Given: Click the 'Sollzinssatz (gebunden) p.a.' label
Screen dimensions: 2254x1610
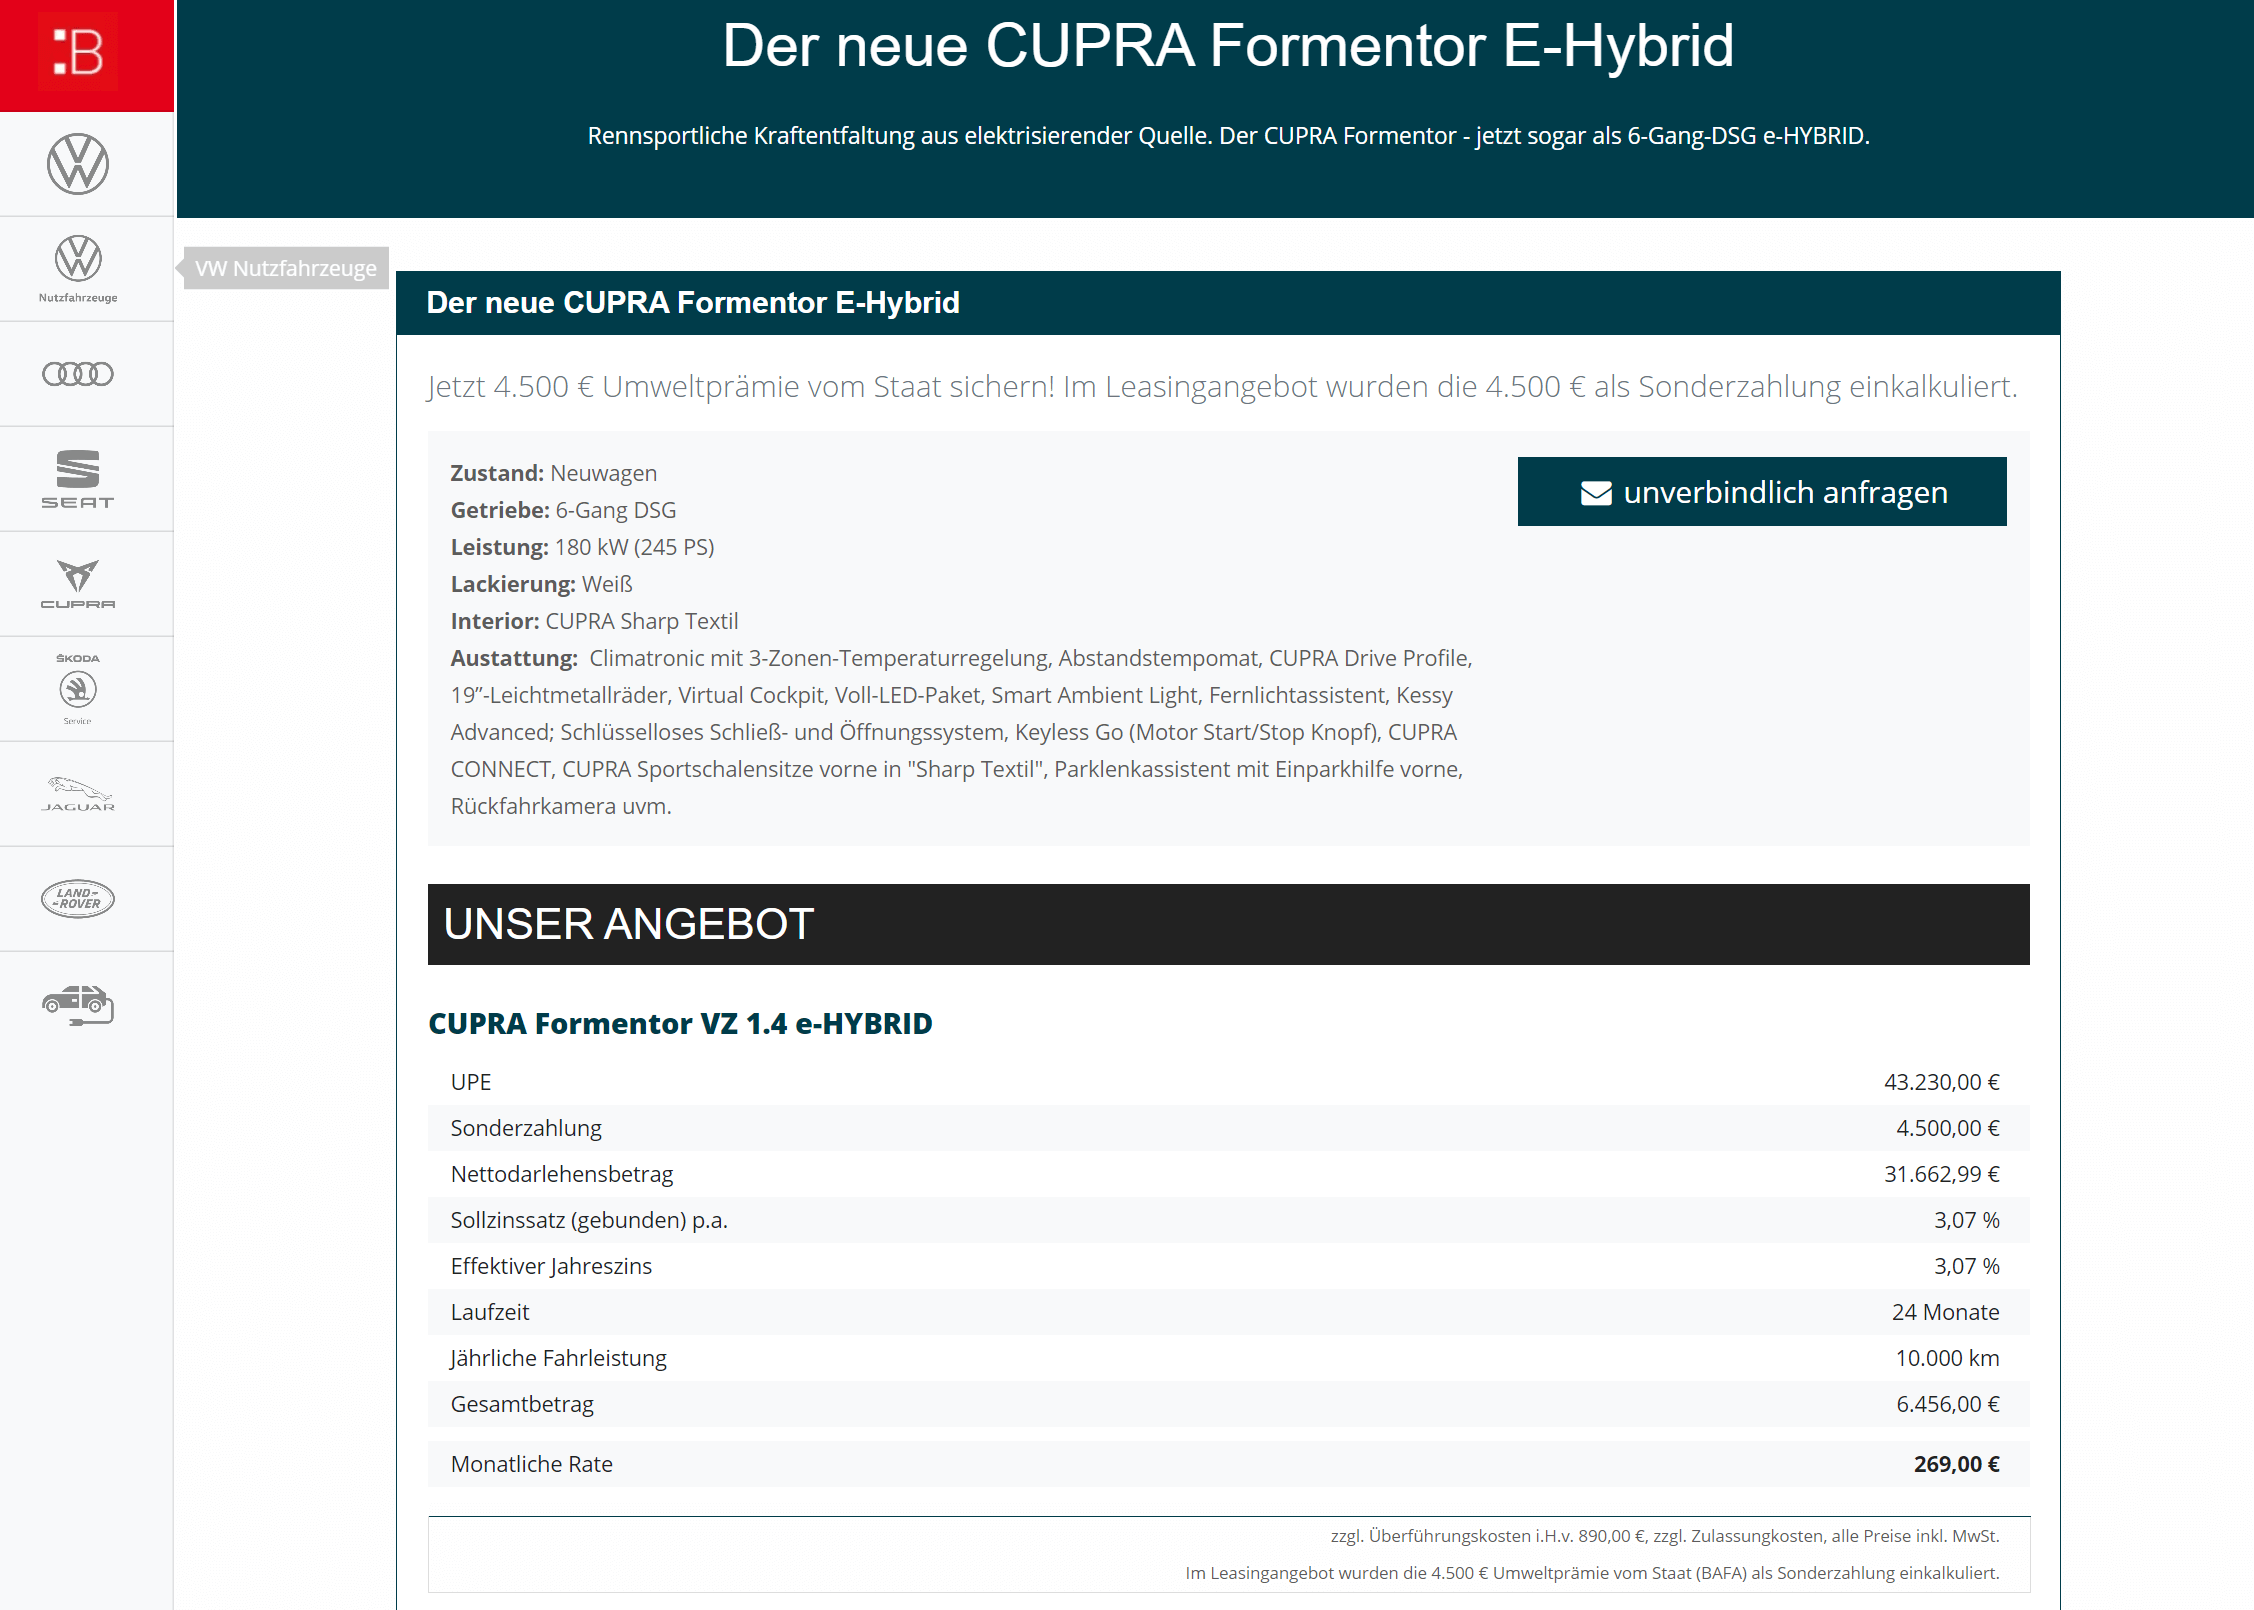Looking at the screenshot, I should 589,1220.
